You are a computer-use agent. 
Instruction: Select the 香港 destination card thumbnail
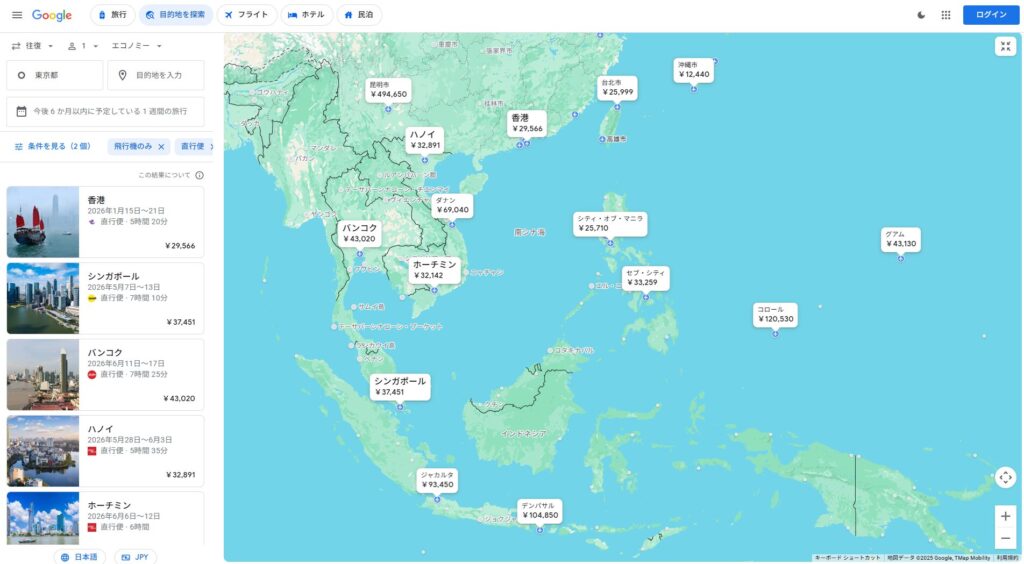[x=43, y=222]
